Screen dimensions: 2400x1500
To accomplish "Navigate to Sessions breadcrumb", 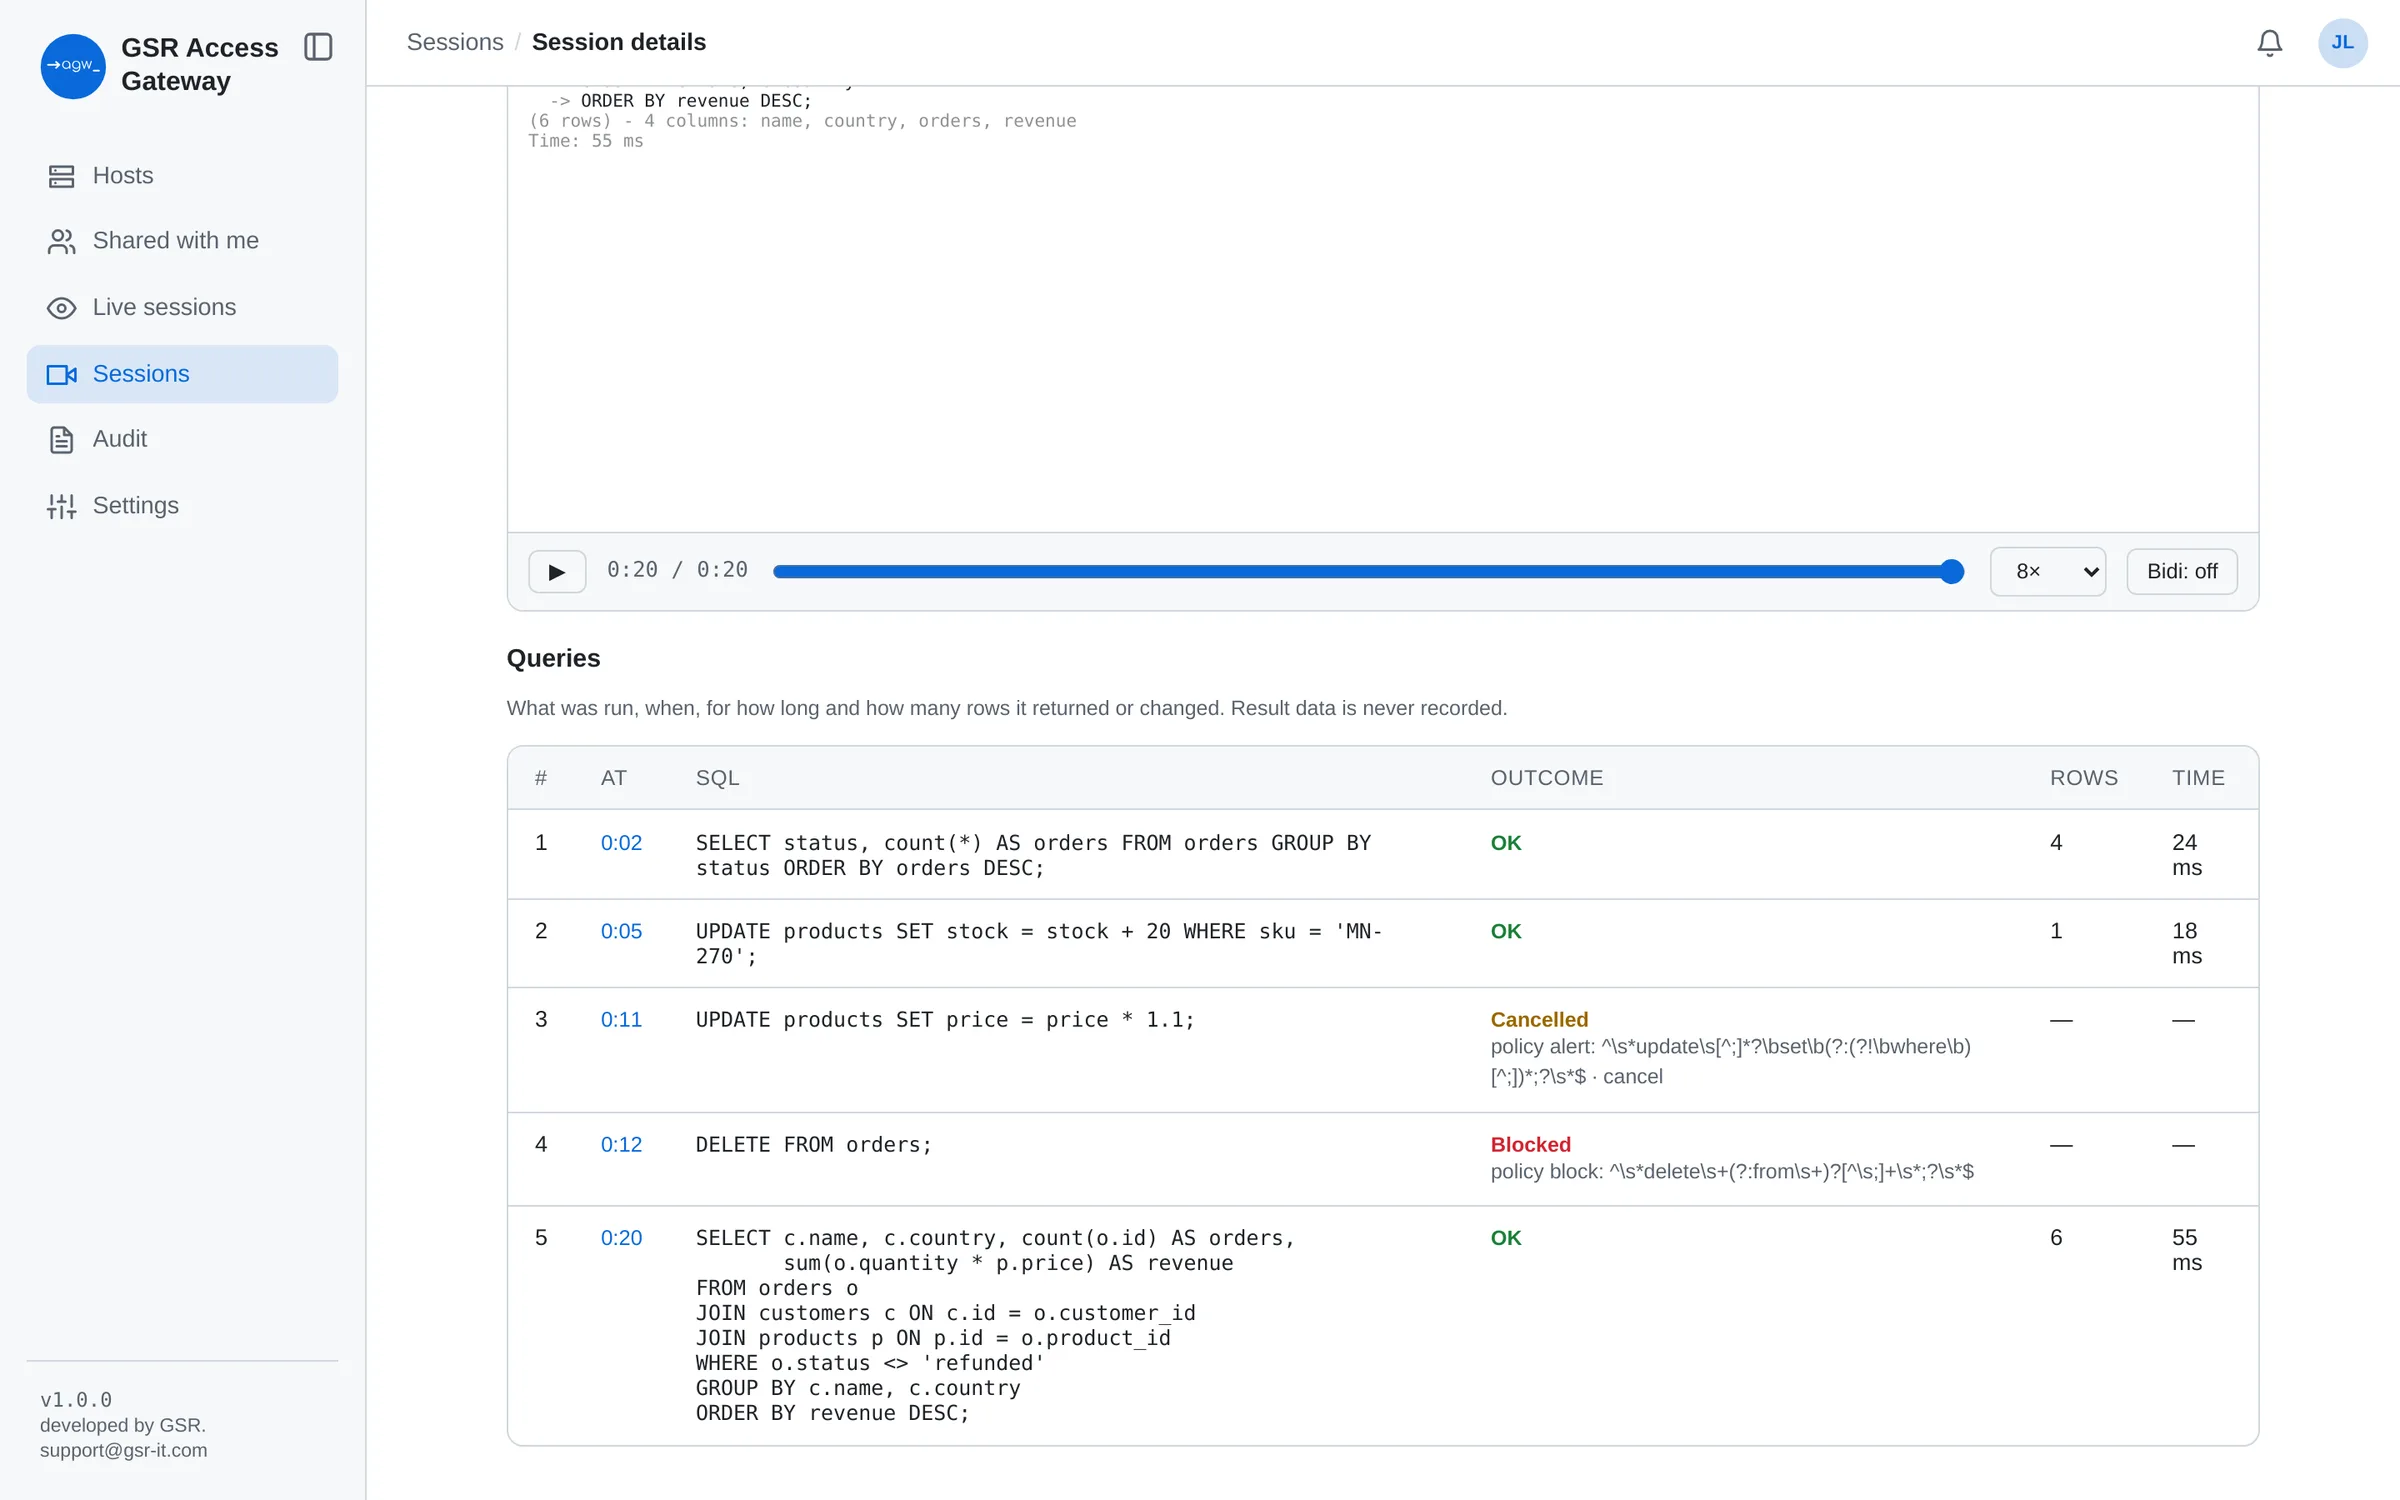I will coord(455,42).
